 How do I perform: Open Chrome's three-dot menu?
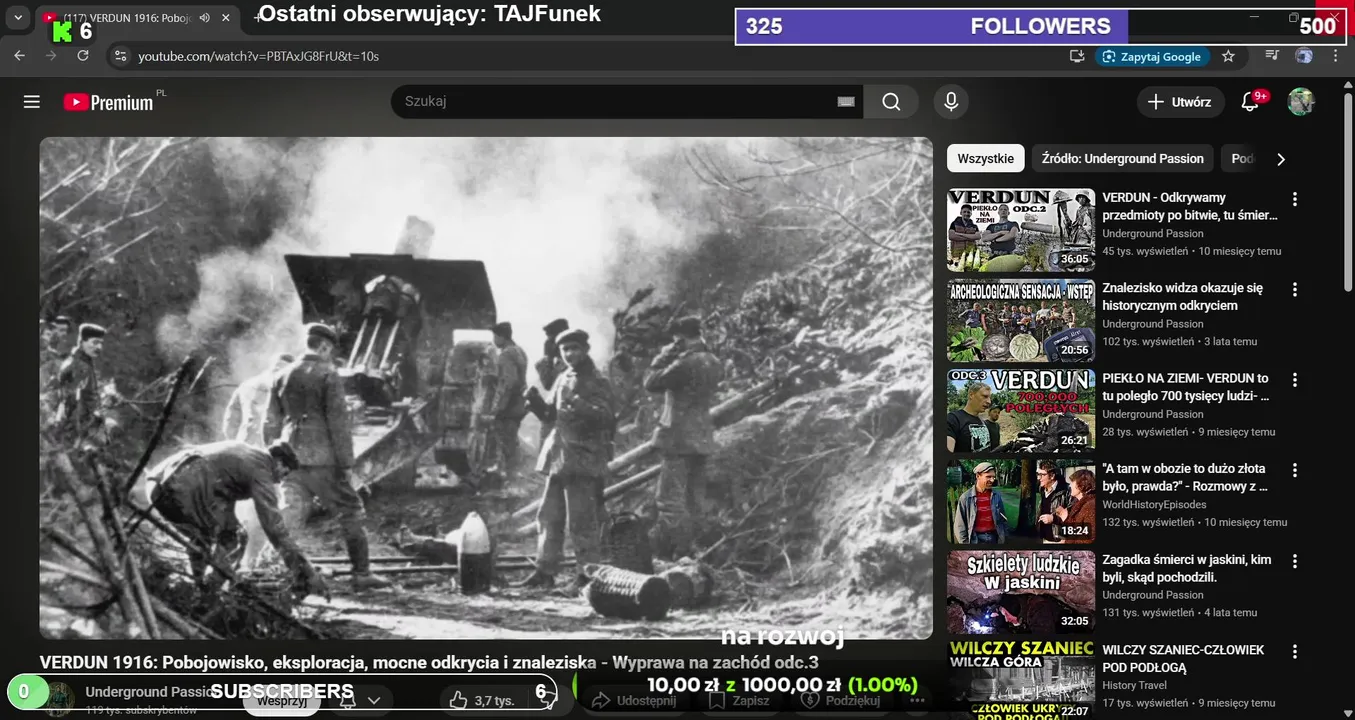[1336, 56]
